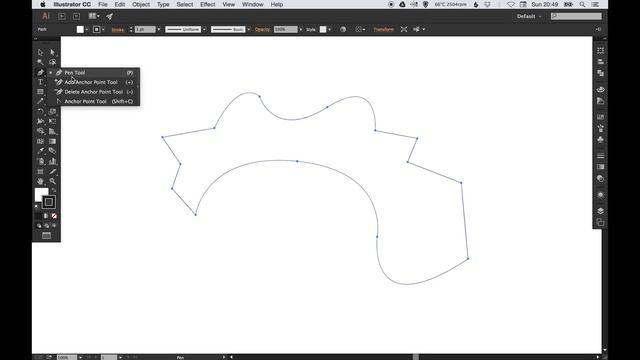The image size is (640, 360).
Task: Toggle the Change Screen Mode button
Action: coord(46,236)
